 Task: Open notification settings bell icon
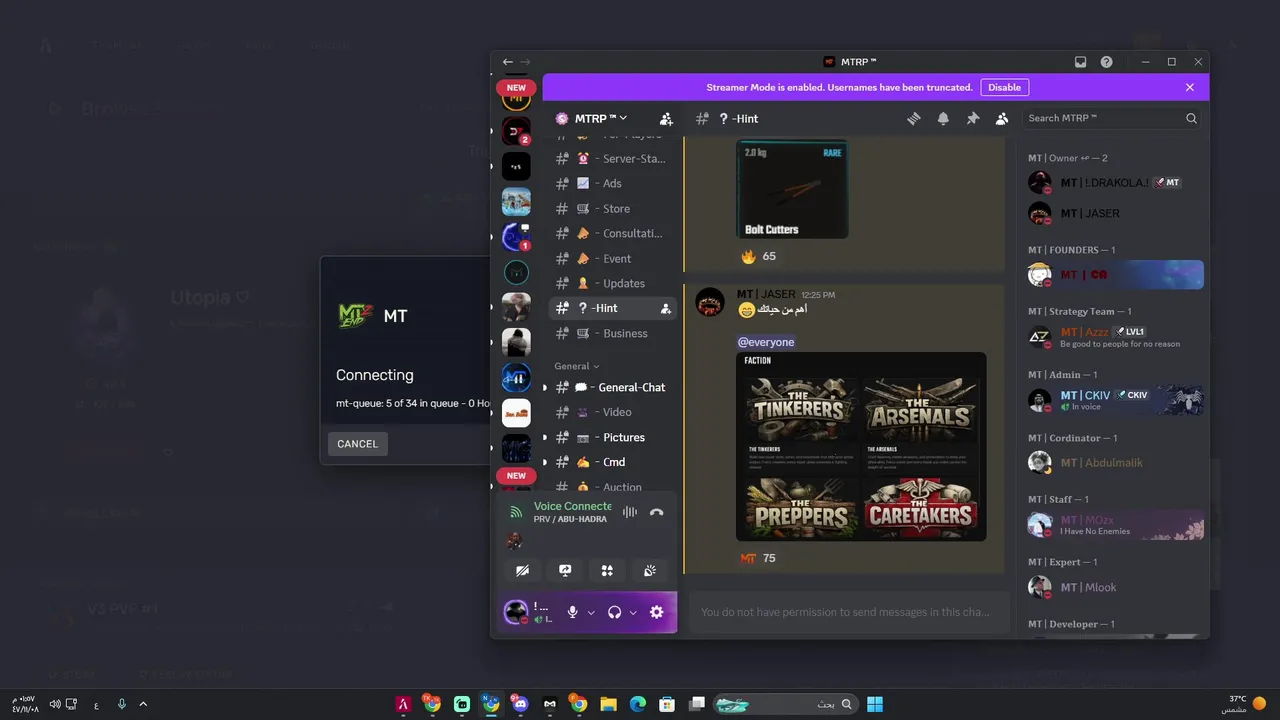943,118
